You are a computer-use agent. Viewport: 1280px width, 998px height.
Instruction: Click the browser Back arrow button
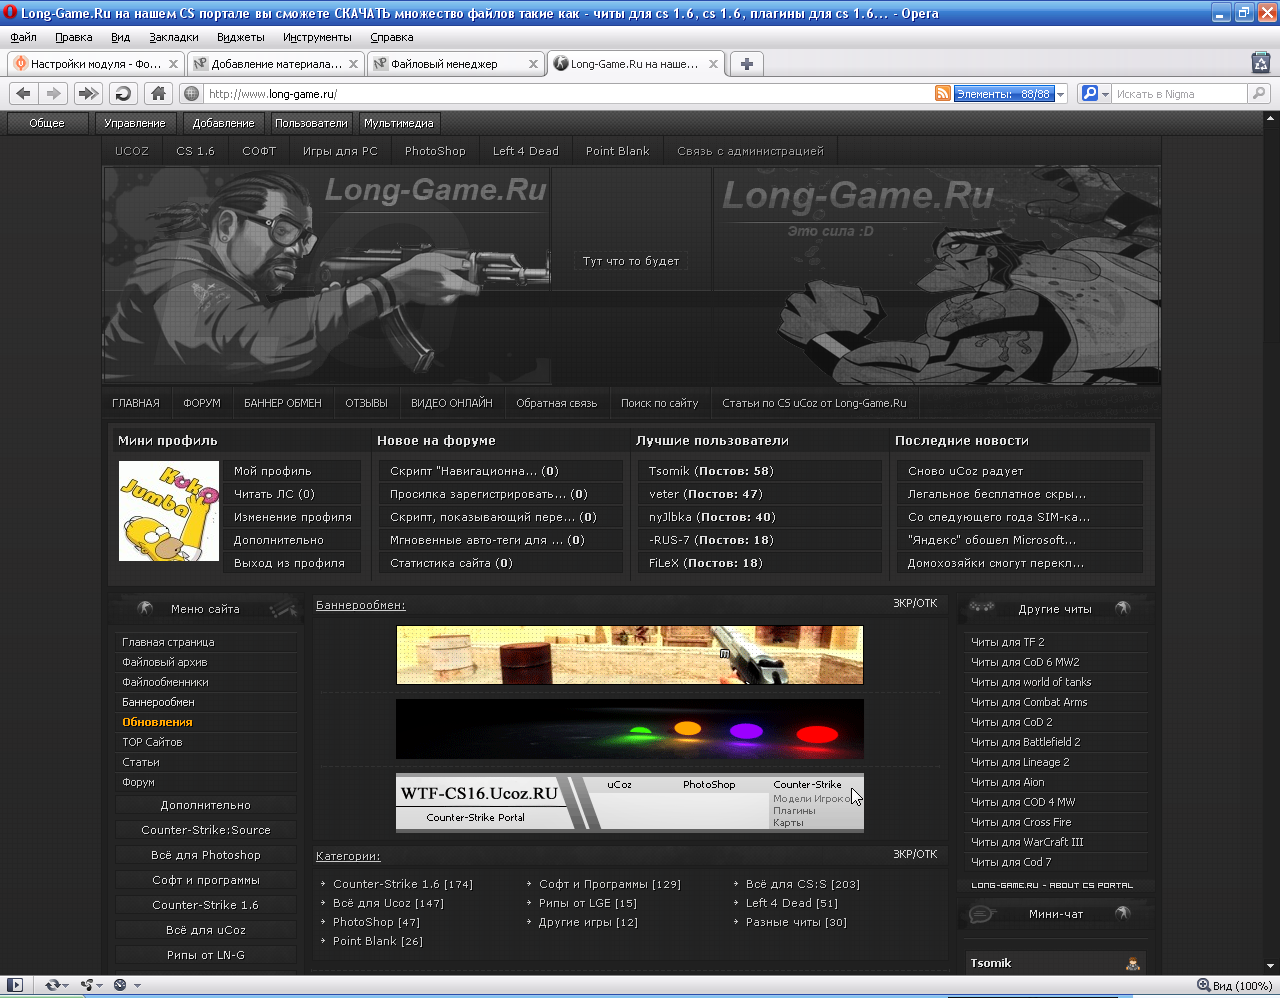(x=23, y=93)
